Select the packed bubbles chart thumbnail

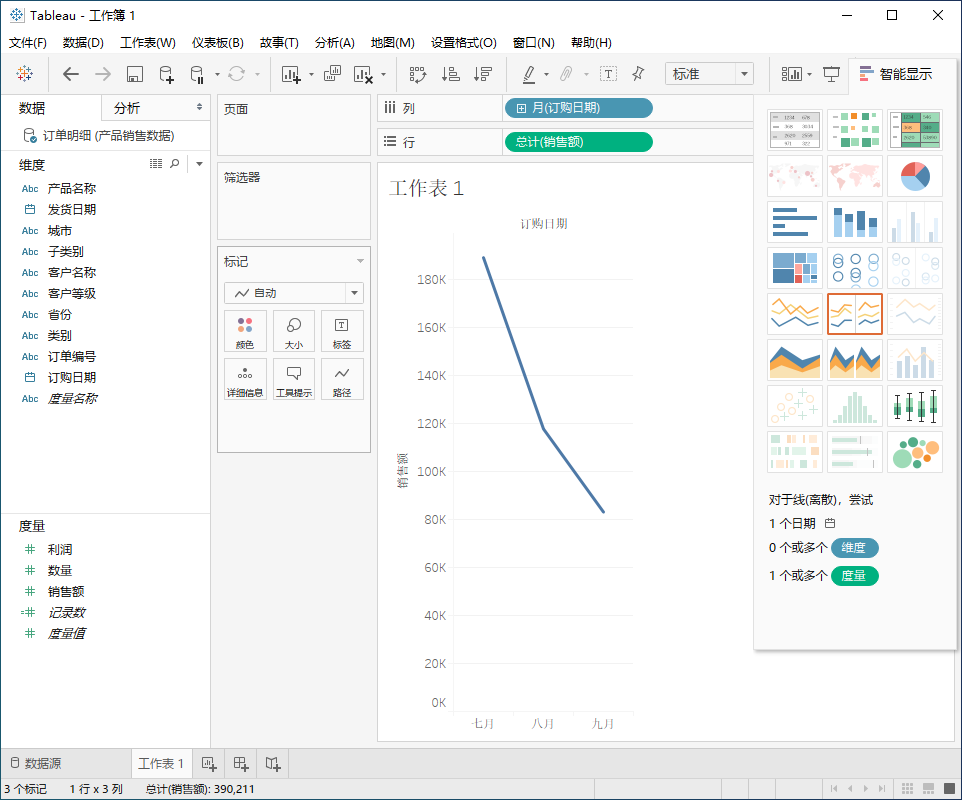[915, 452]
